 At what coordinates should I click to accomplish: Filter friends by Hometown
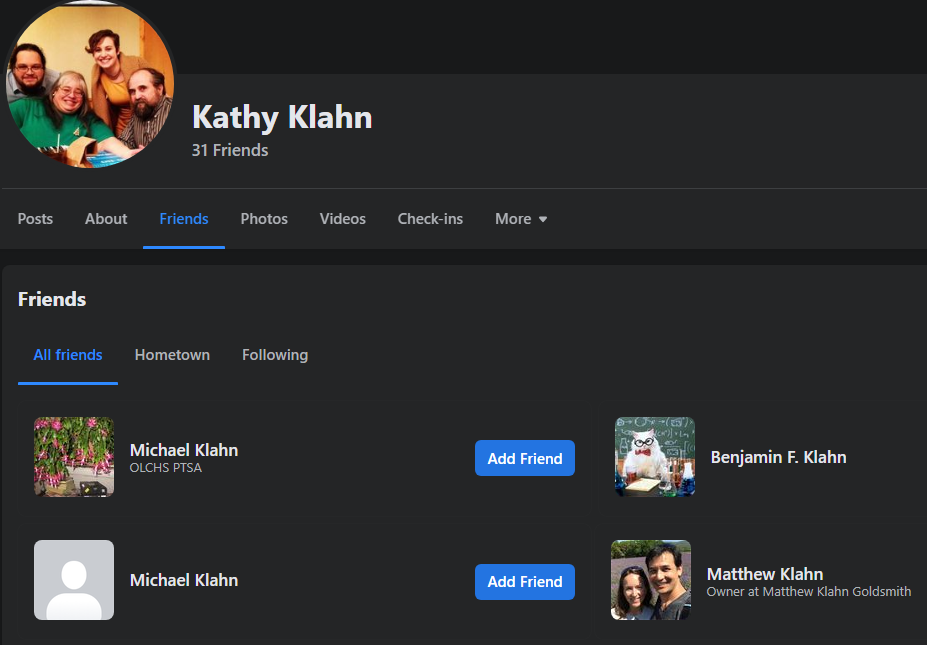click(172, 355)
